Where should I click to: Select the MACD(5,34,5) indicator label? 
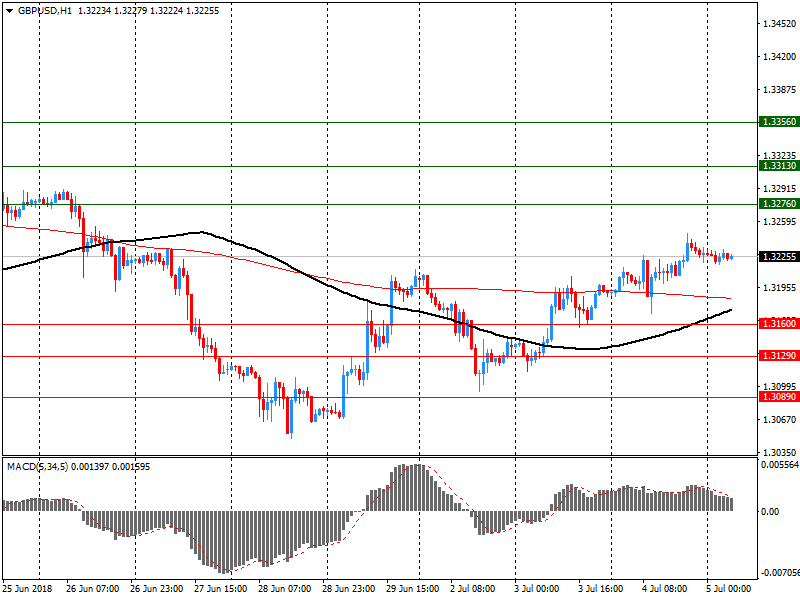click(x=37, y=467)
